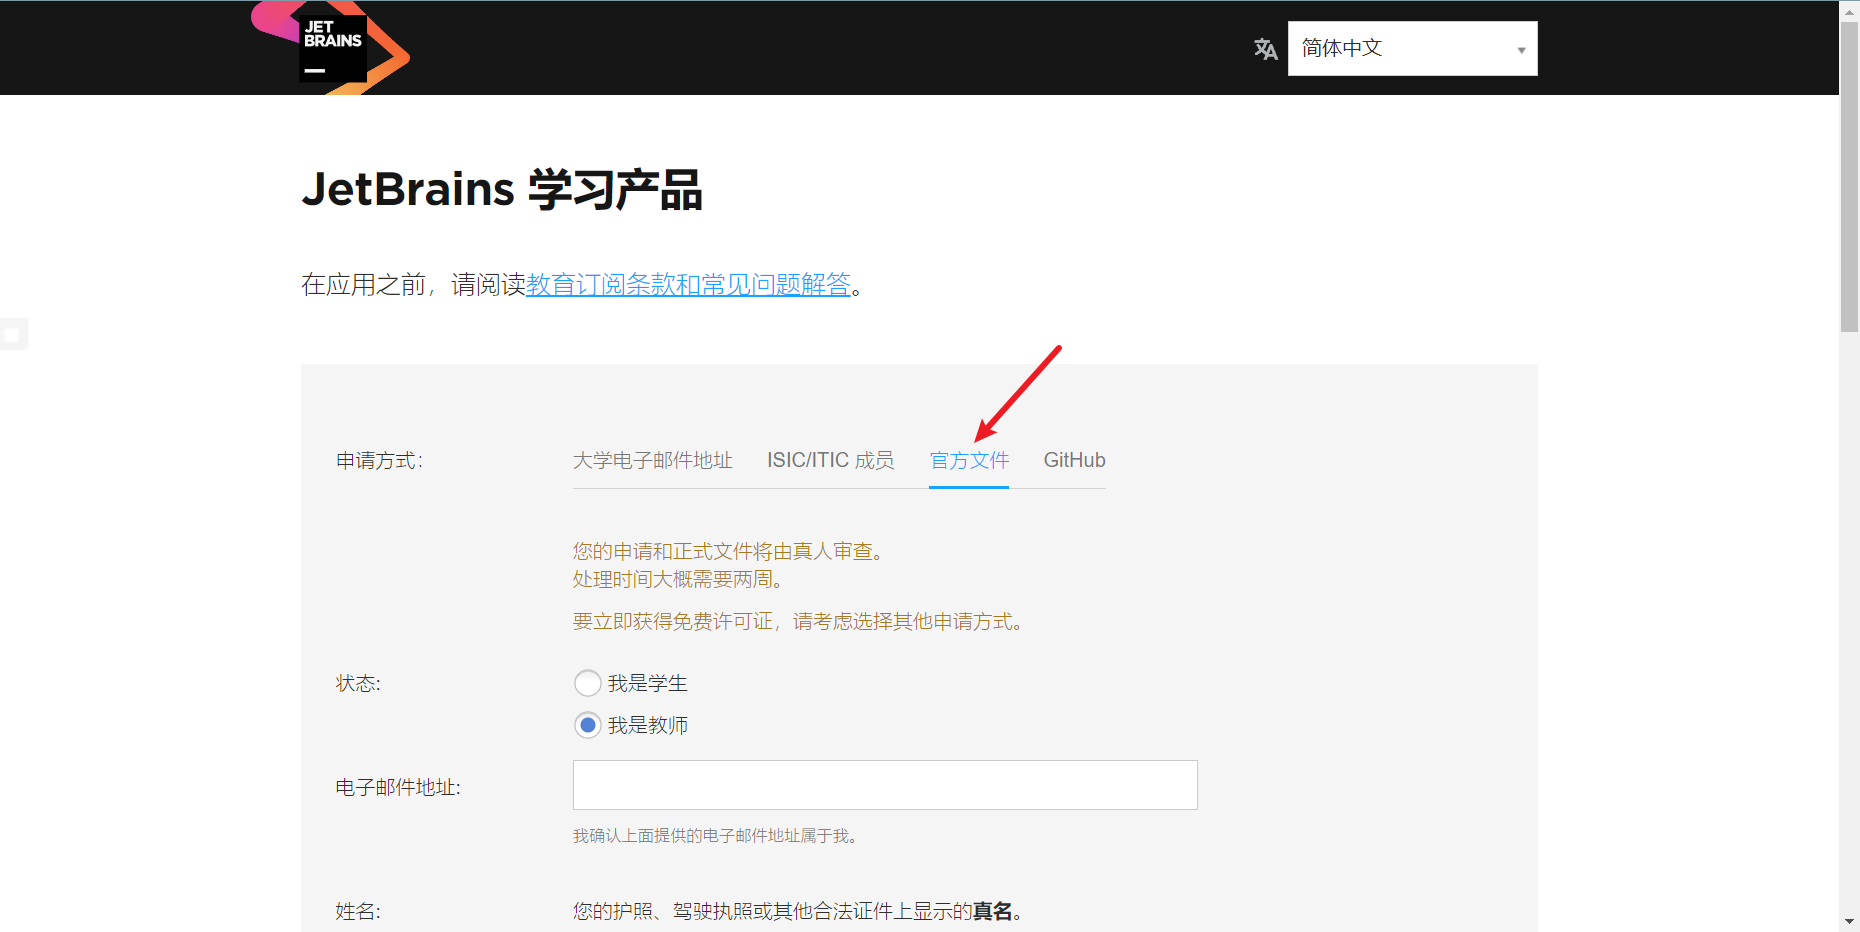Click the 电子邮件地址 label

point(398,788)
